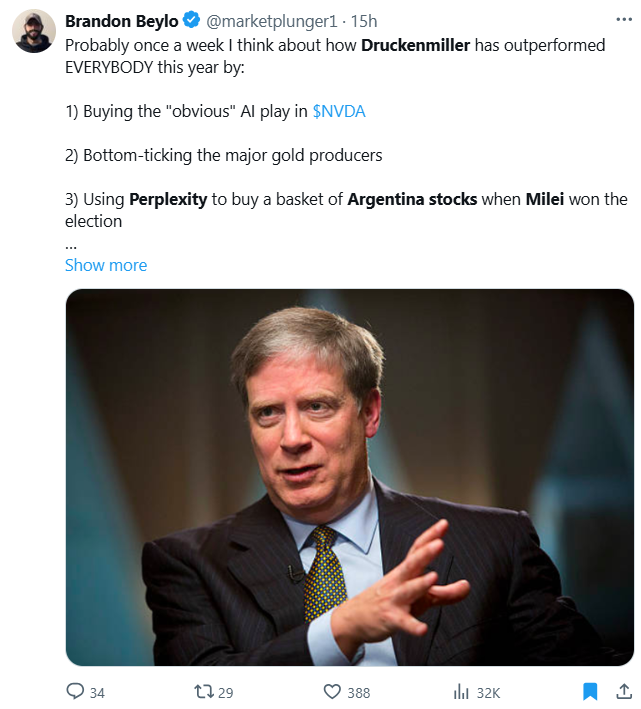Click the 29 reposts count
641x709 pixels.
(226, 692)
